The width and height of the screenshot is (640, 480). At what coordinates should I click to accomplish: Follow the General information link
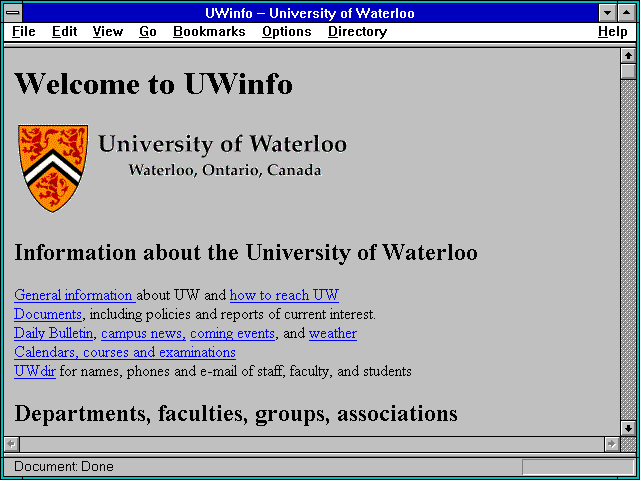[75, 295]
